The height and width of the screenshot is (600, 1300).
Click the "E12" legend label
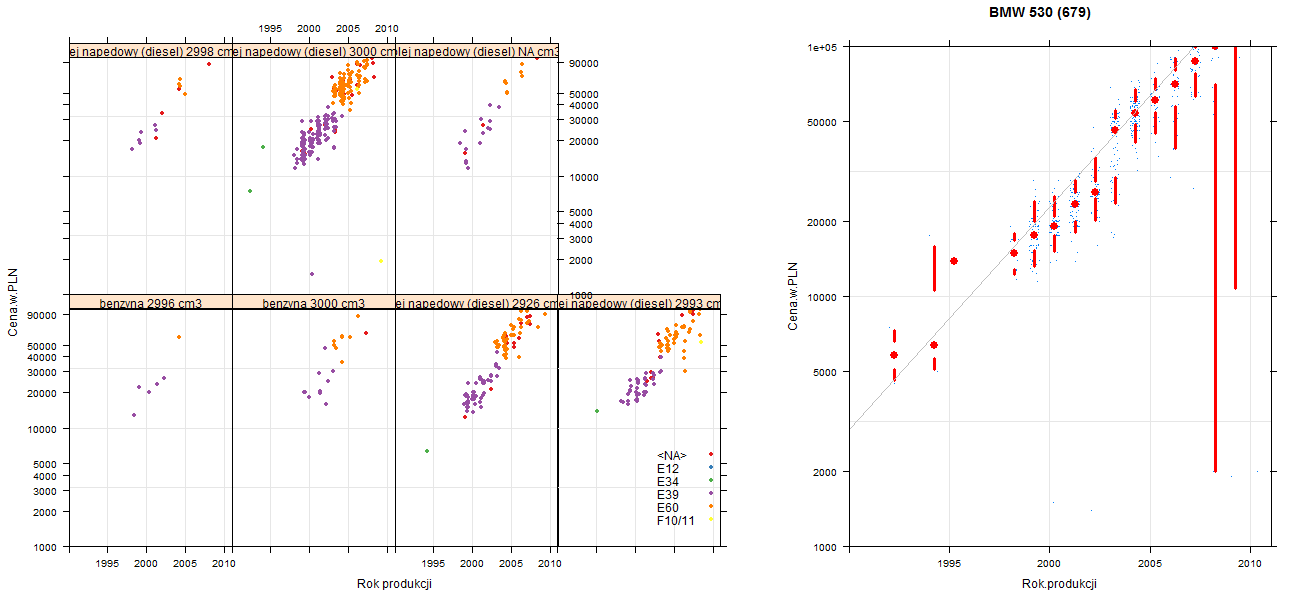[668, 469]
